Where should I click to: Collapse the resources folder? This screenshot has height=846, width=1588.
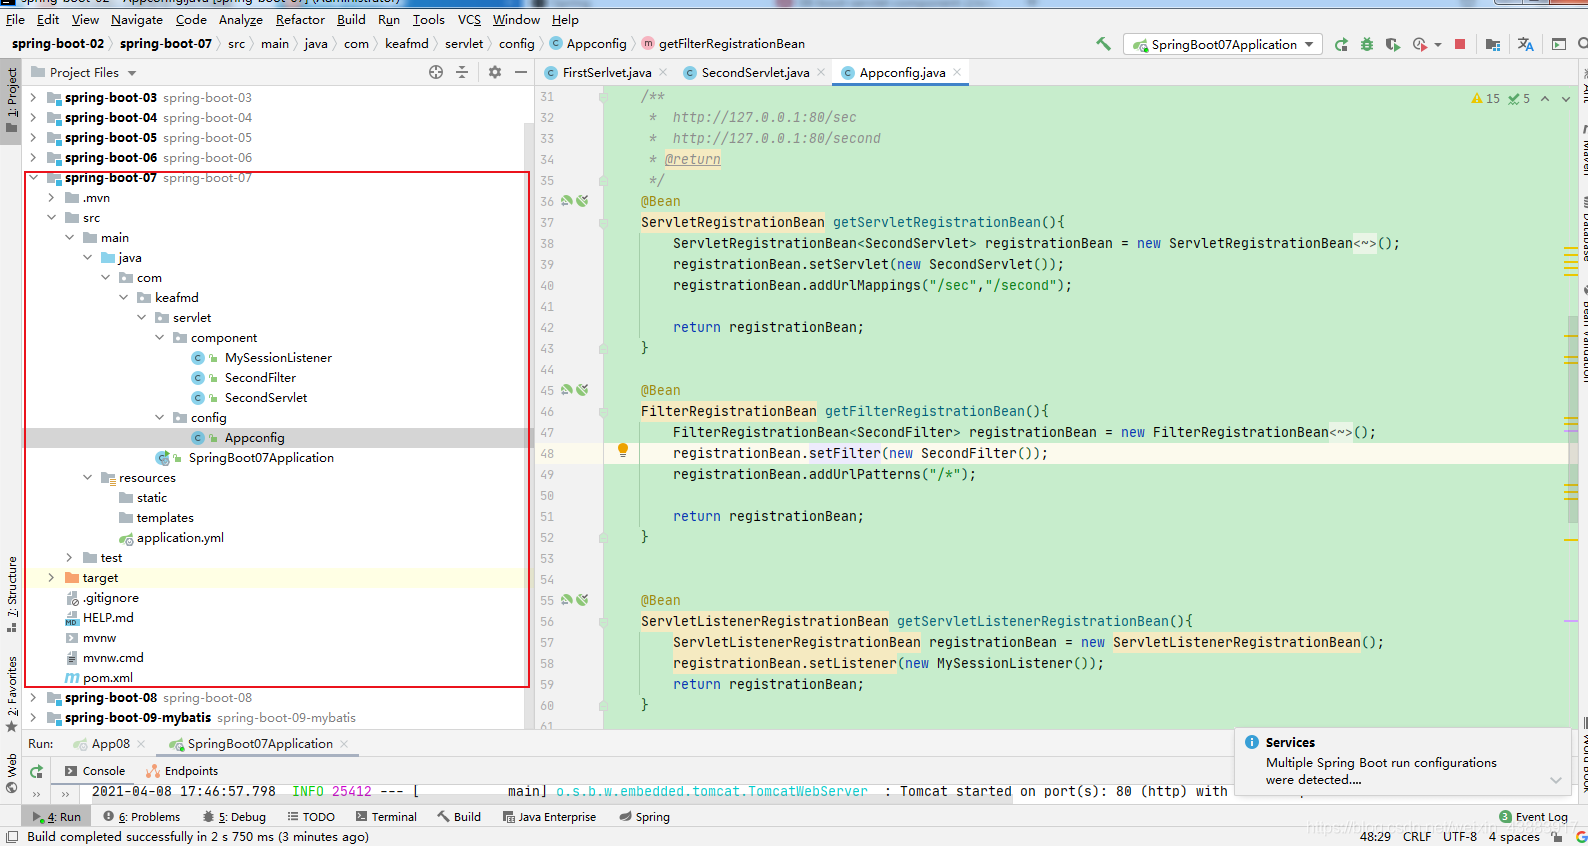pyautogui.click(x=87, y=478)
